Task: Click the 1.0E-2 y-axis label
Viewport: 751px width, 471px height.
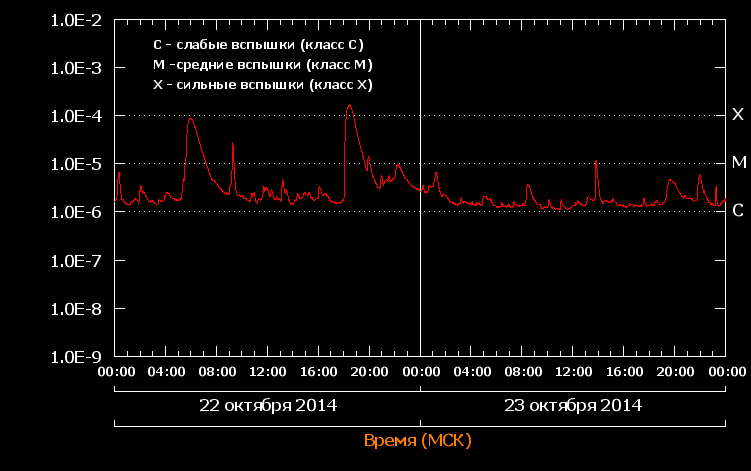Action: click(76, 21)
